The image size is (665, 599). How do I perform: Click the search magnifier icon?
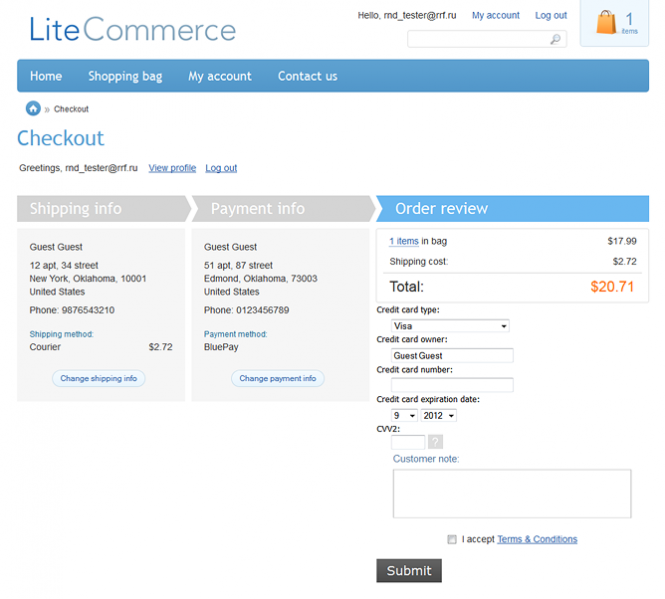point(555,39)
